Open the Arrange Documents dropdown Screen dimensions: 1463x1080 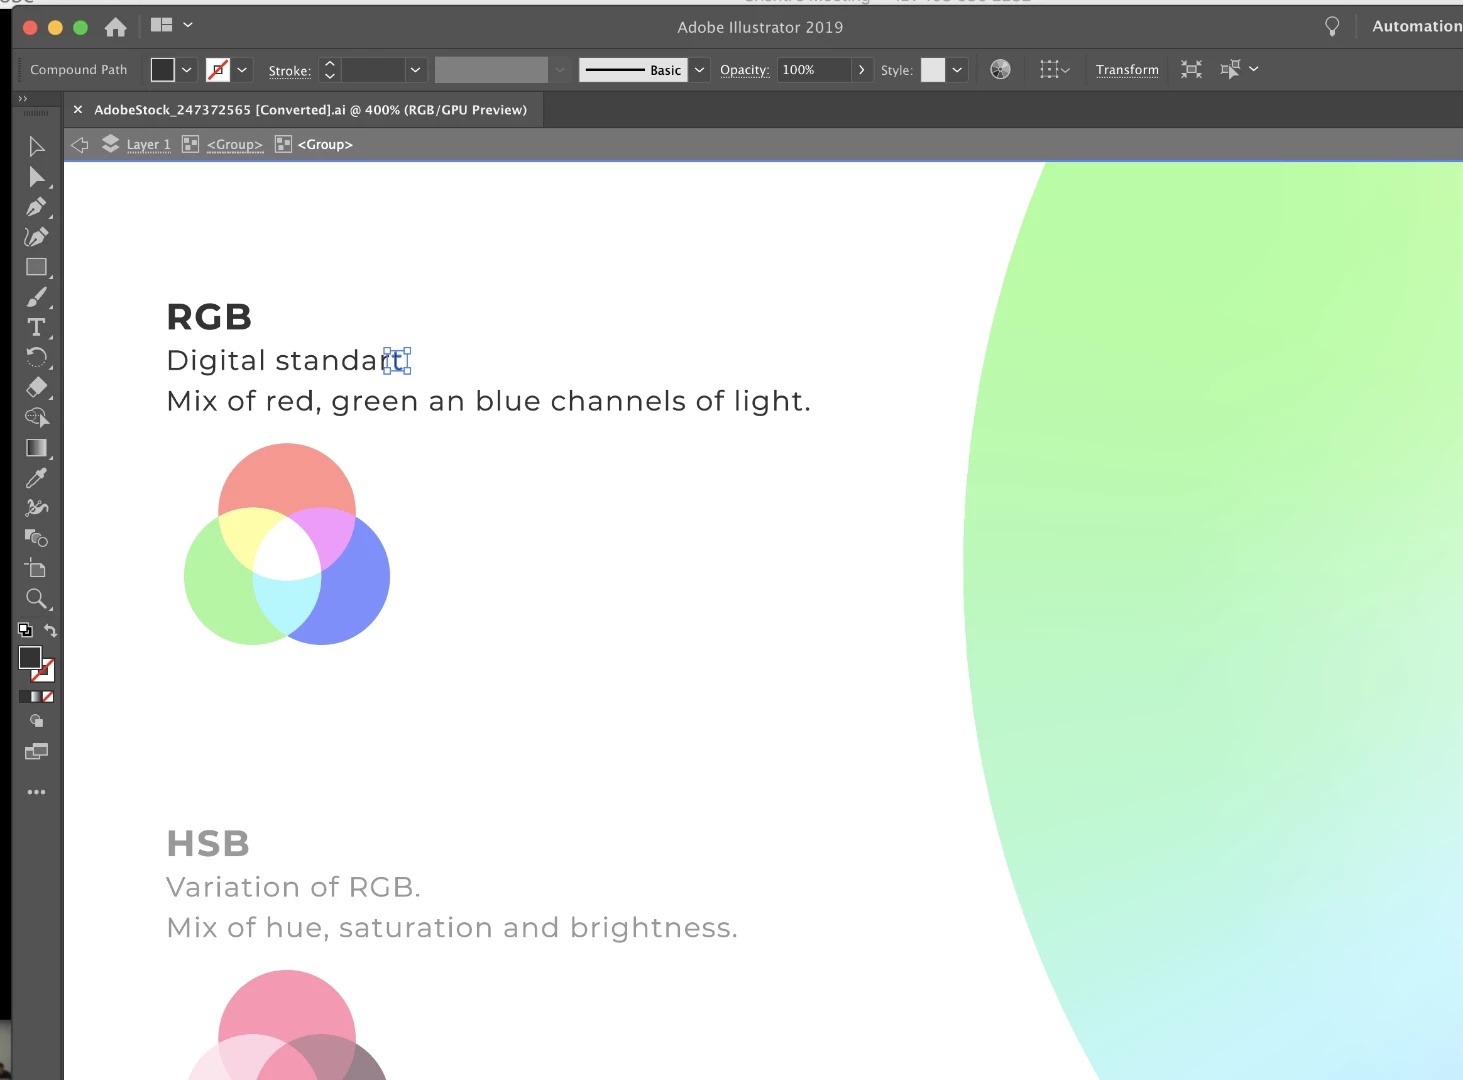coord(172,25)
